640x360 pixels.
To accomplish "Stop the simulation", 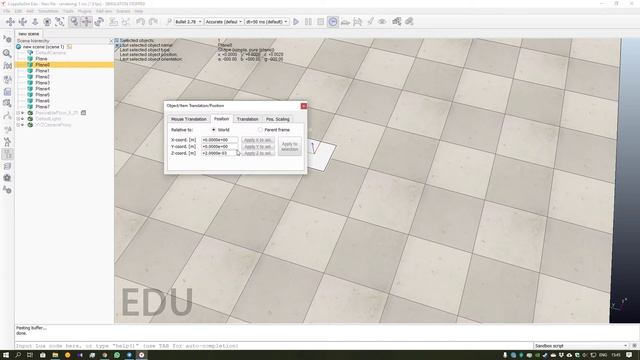I will tap(321, 22).
